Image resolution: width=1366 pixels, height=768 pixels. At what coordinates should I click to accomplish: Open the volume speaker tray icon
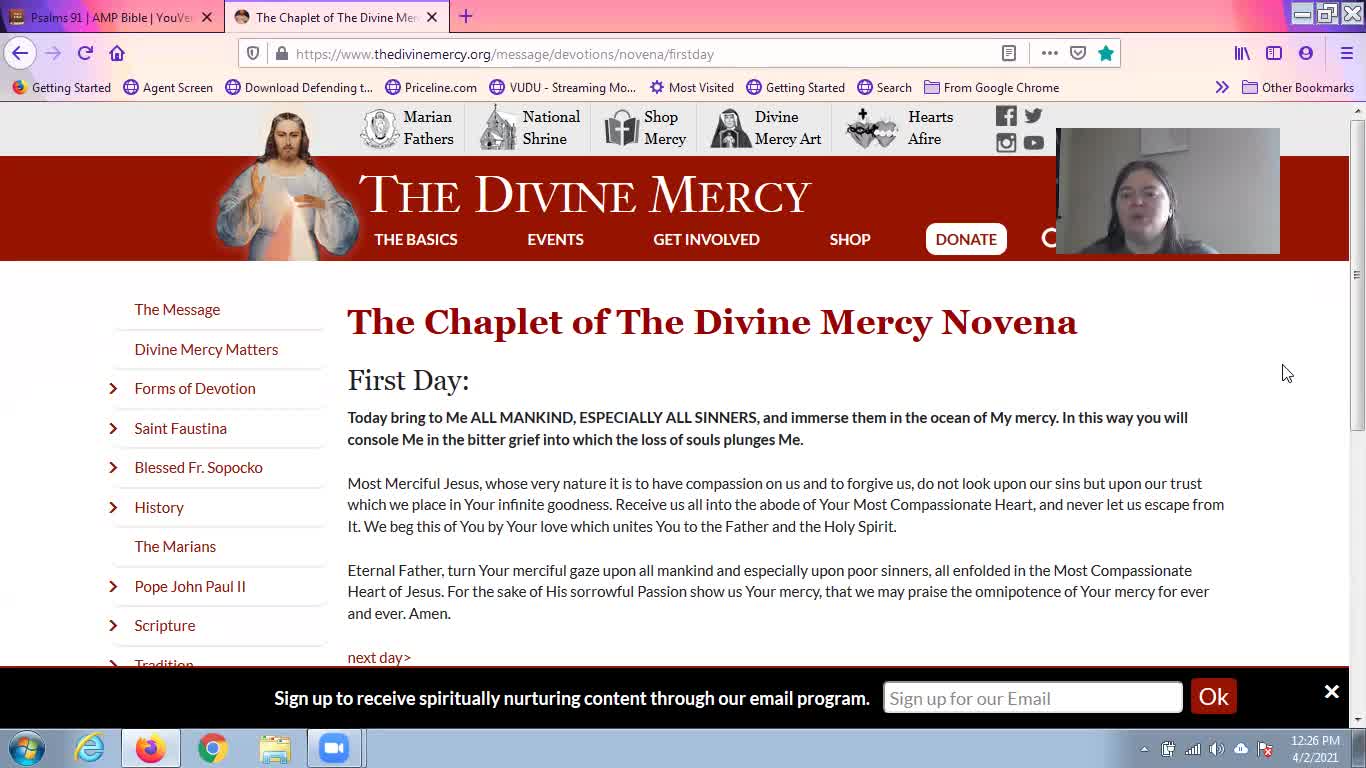(1217, 749)
